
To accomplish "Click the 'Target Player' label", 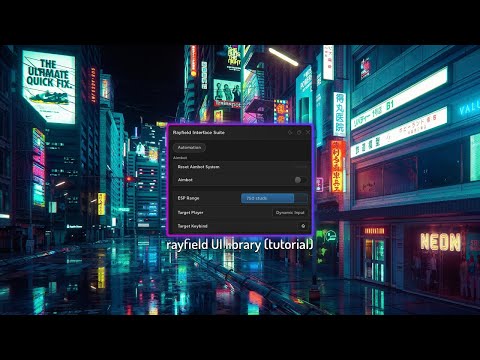I will point(190,212).
